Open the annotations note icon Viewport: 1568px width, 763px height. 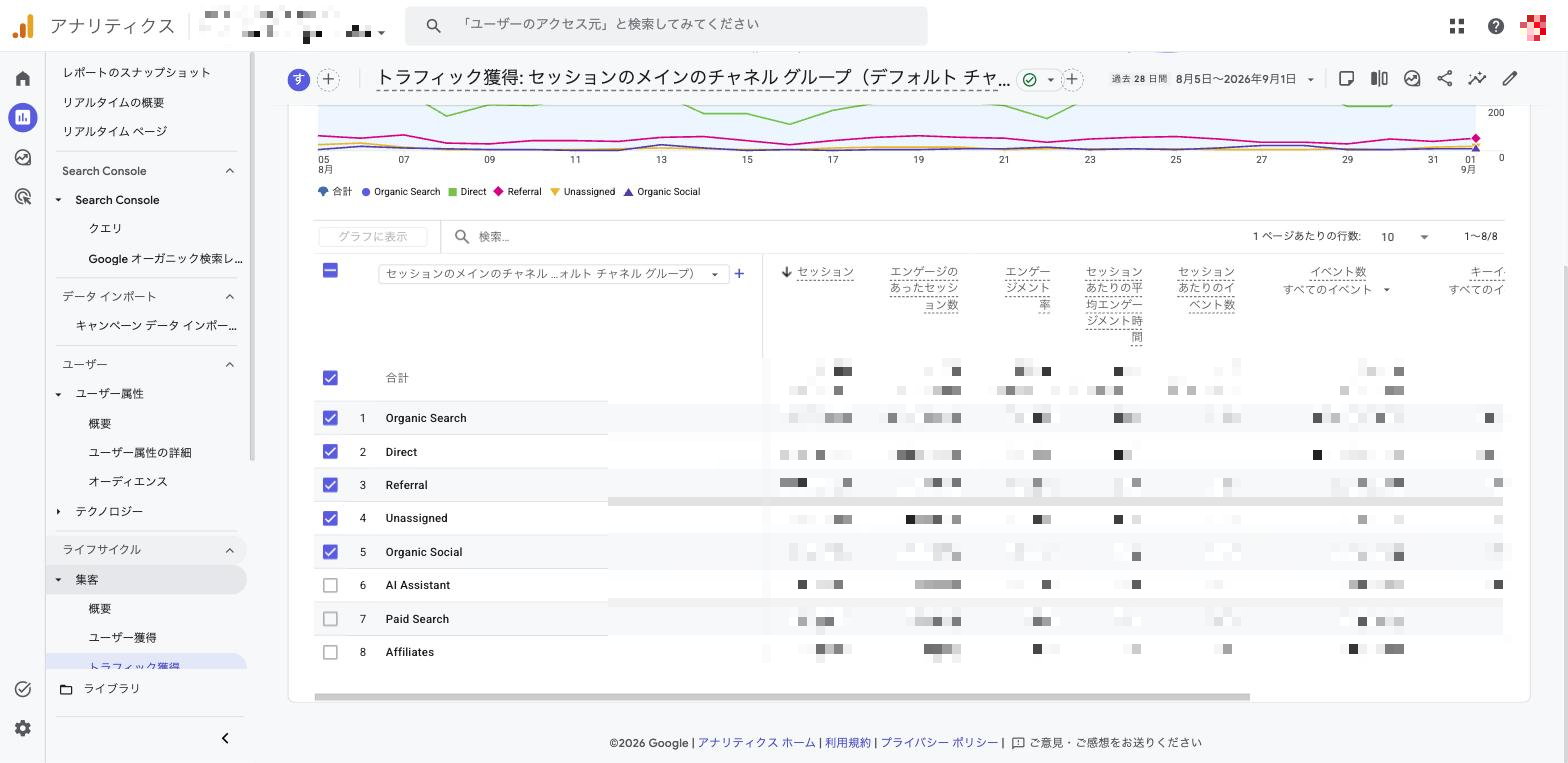coord(1347,78)
